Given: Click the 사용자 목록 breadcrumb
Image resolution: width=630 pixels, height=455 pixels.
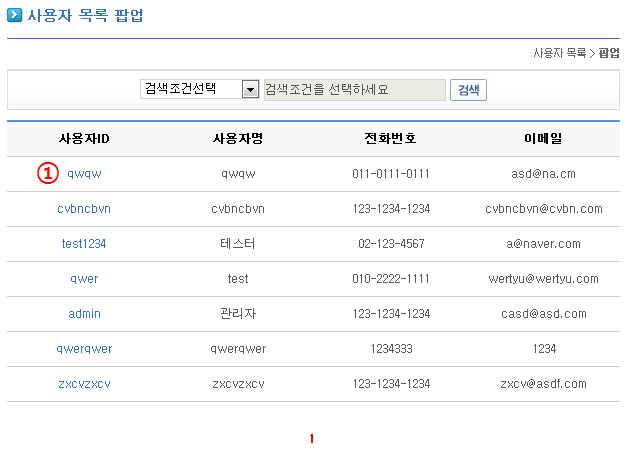Looking at the screenshot, I should click(559, 53).
